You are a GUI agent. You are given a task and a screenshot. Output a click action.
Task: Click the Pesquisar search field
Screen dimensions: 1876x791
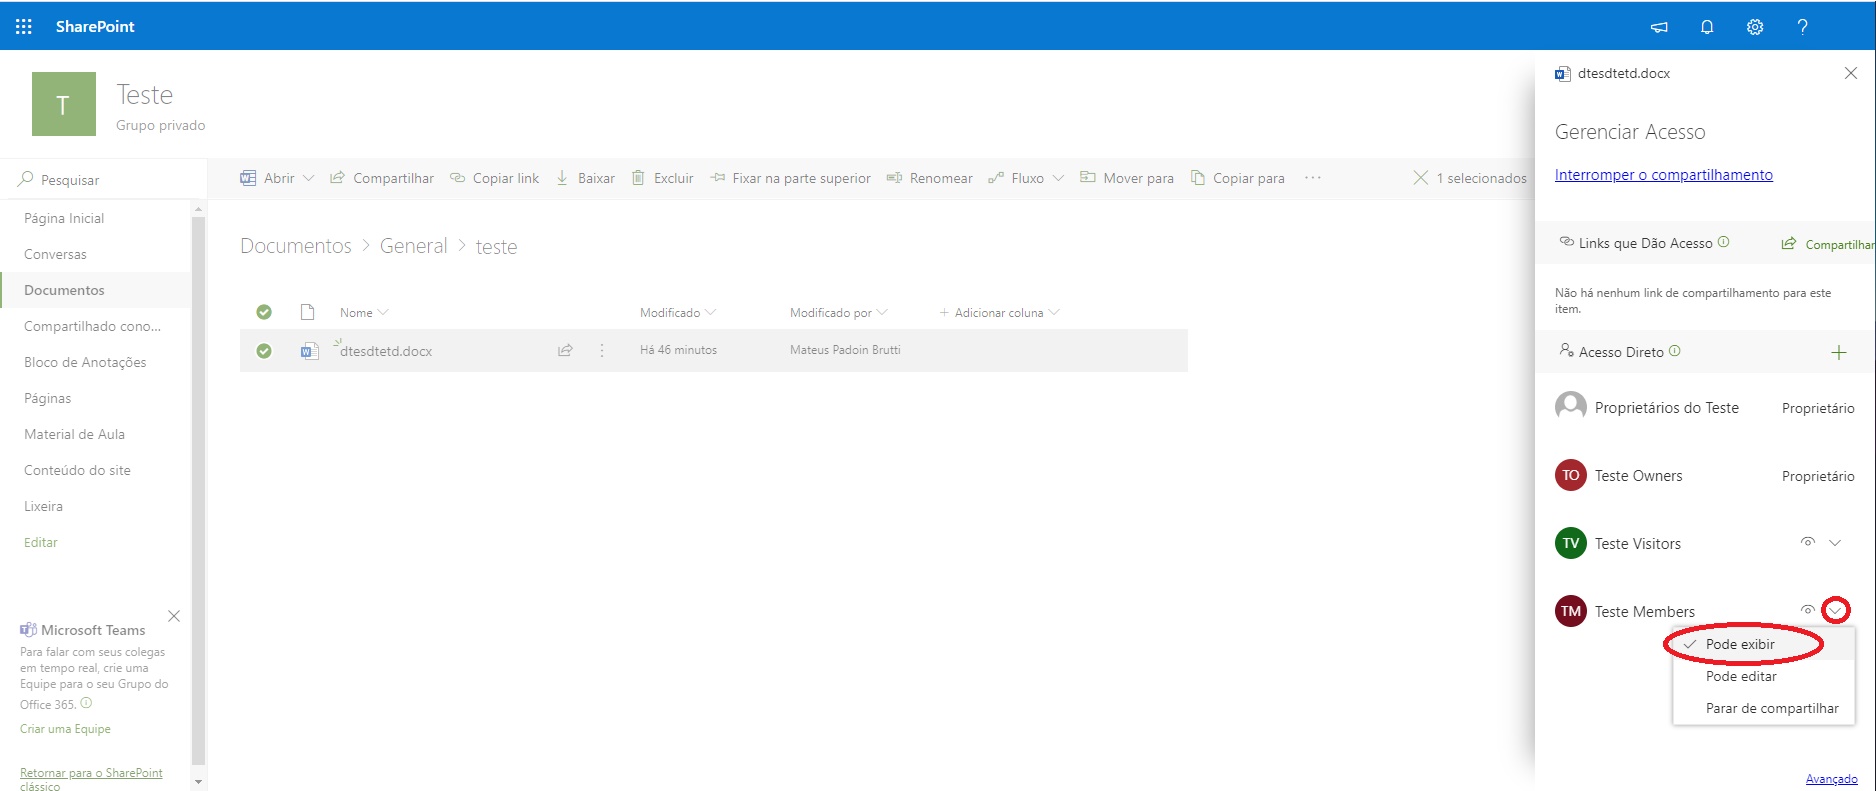(105, 180)
